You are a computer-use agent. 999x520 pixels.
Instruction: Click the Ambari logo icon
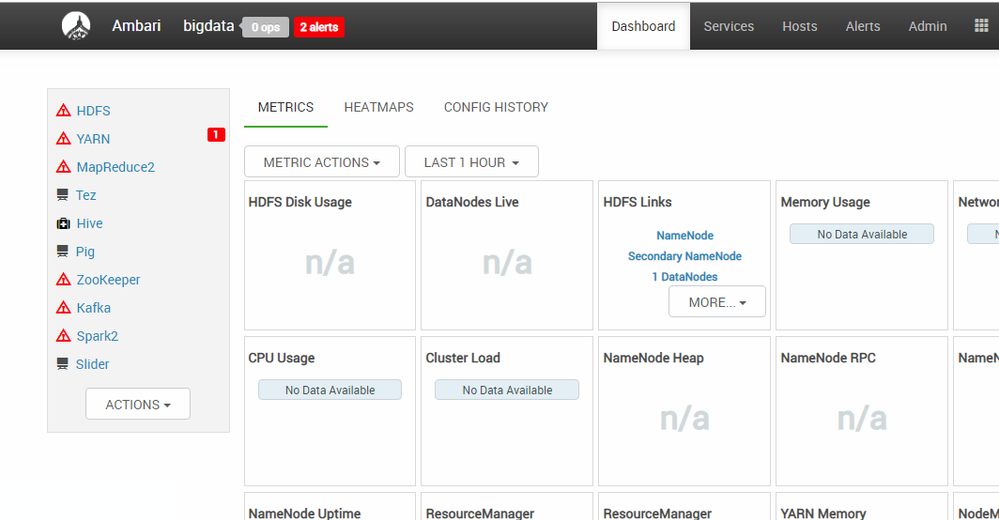(x=76, y=26)
